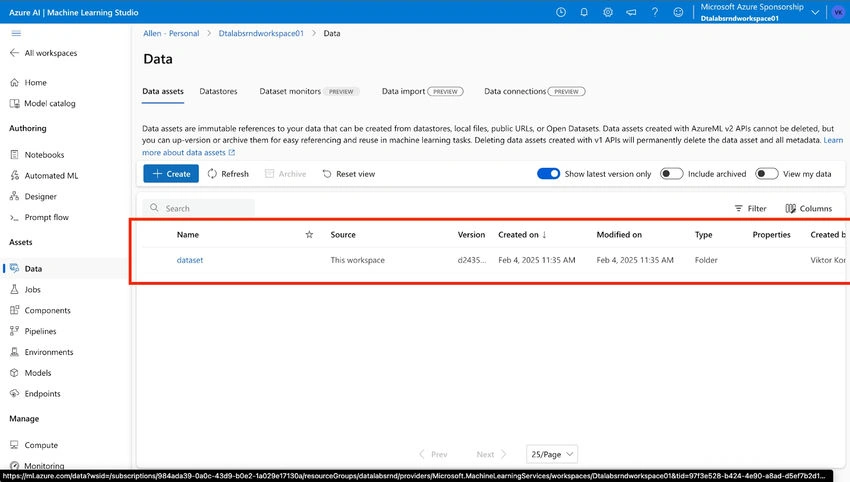
Task: Open recent activity clock icon
Action: click(x=561, y=12)
